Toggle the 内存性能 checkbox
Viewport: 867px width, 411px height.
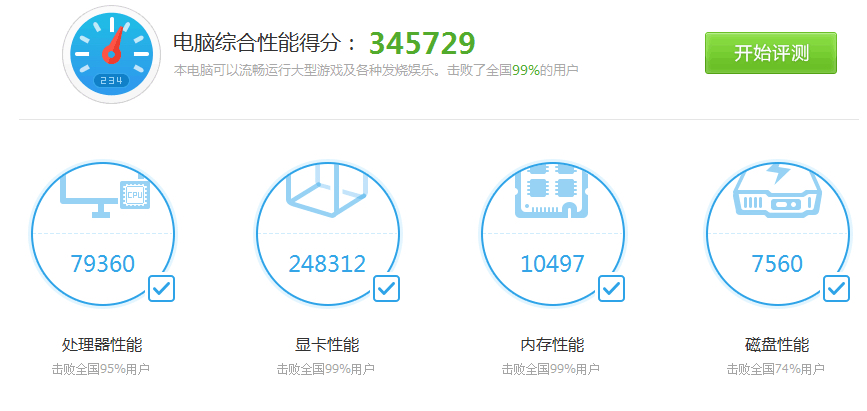tap(612, 288)
